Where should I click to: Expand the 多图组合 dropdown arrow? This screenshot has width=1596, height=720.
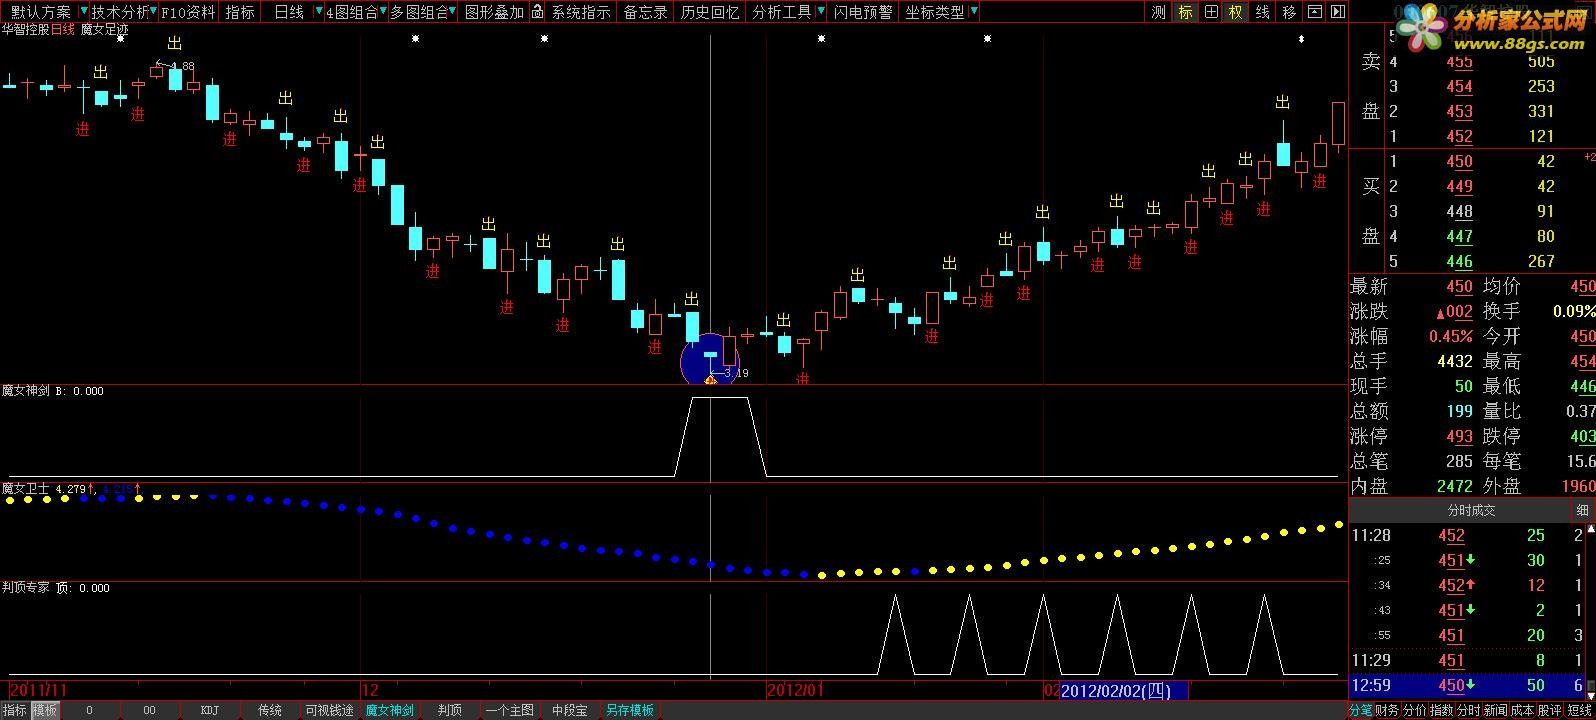click(x=454, y=12)
